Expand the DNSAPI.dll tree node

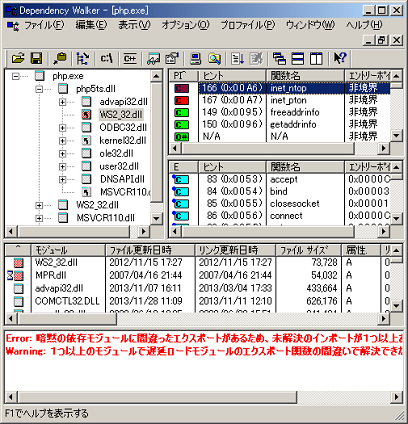point(63,180)
